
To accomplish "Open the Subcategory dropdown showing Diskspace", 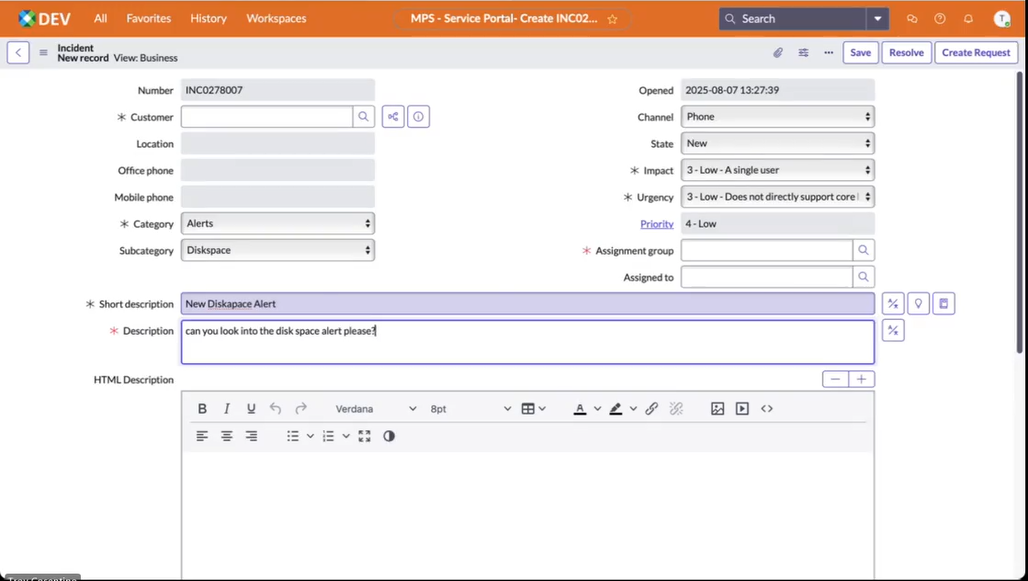I will pyautogui.click(x=277, y=250).
